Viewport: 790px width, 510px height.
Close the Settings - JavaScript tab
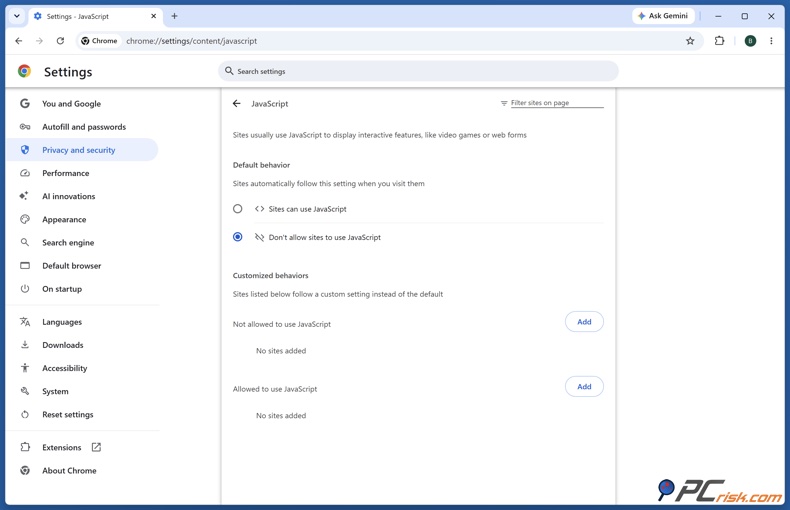[x=154, y=16]
